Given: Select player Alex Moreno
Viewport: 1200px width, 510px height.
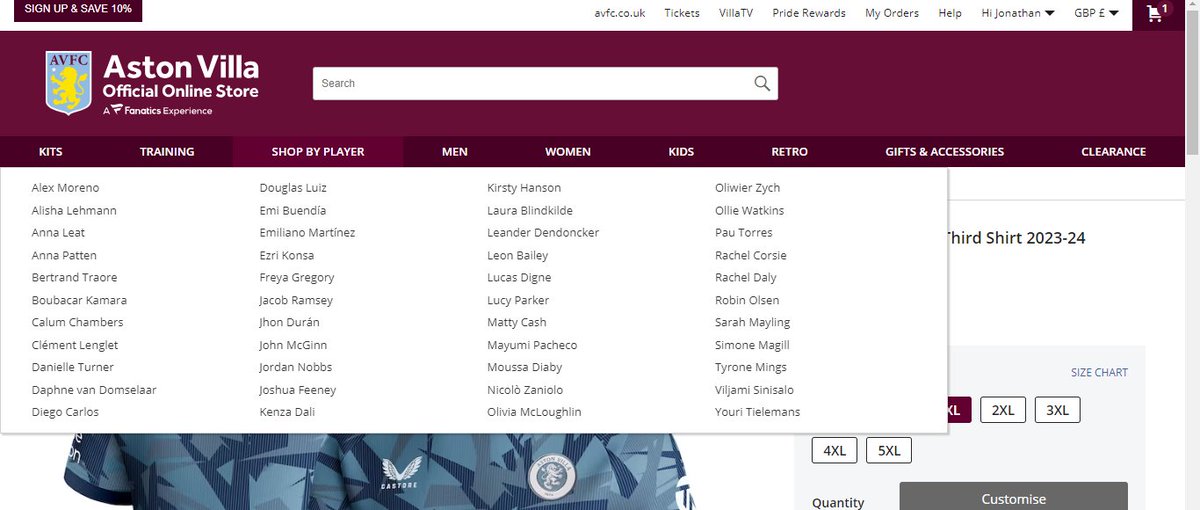Looking at the screenshot, I should click(x=65, y=188).
